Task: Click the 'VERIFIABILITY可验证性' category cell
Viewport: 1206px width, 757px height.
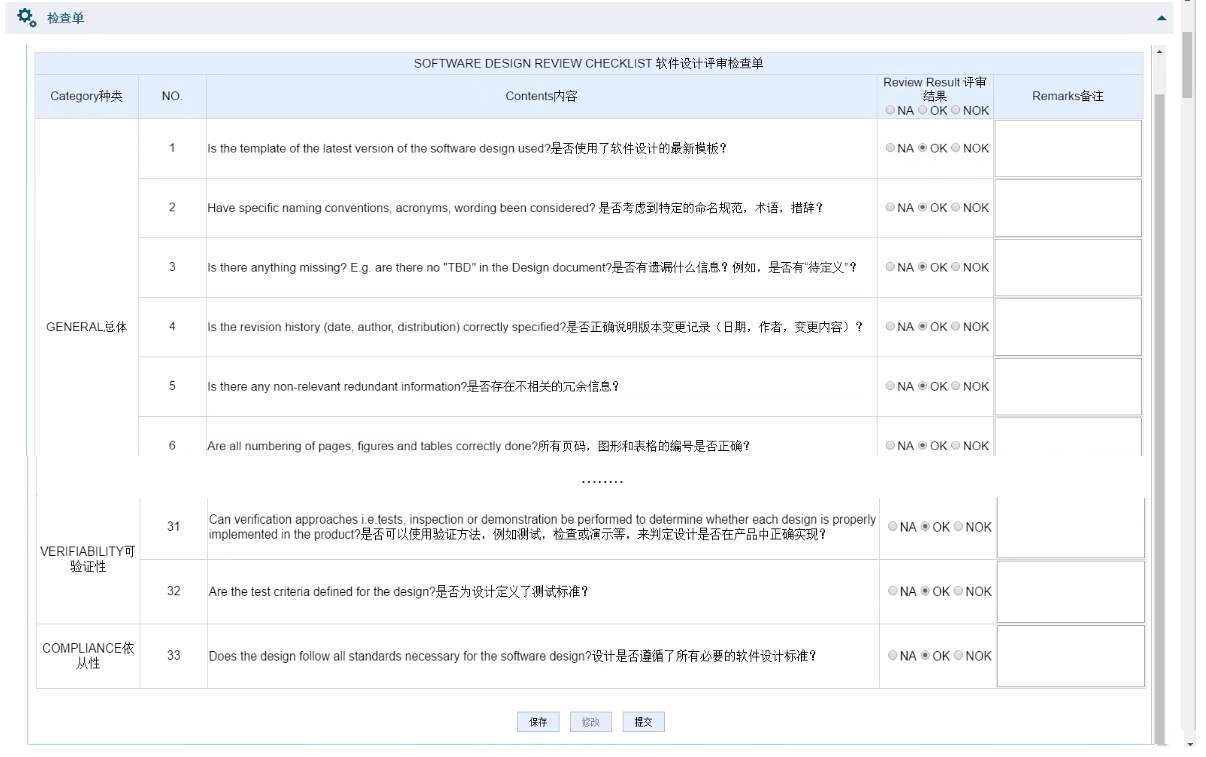Action: [x=88, y=559]
